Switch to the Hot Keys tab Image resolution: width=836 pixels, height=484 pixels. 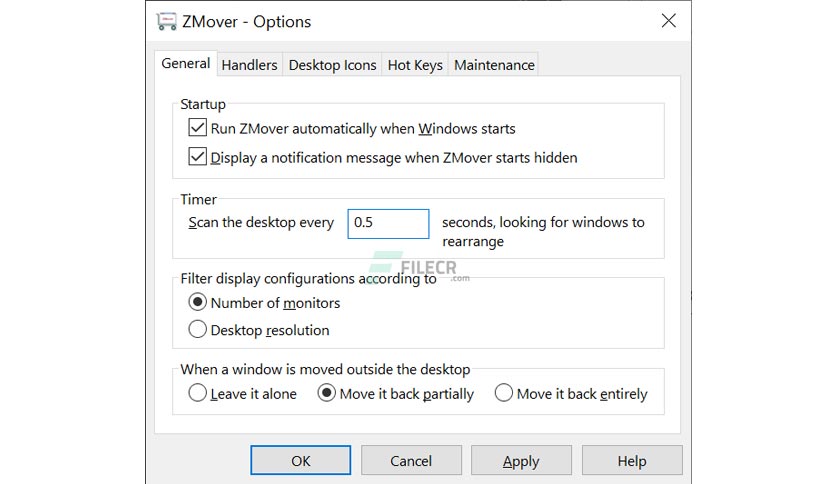tap(415, 65)
